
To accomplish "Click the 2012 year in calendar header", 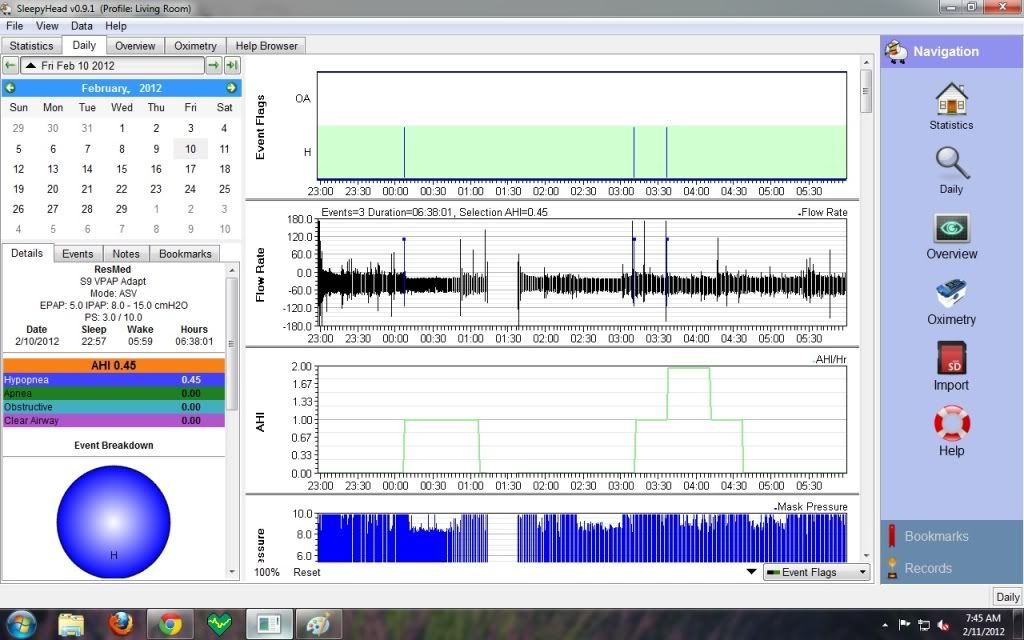I will pos(150,88).
